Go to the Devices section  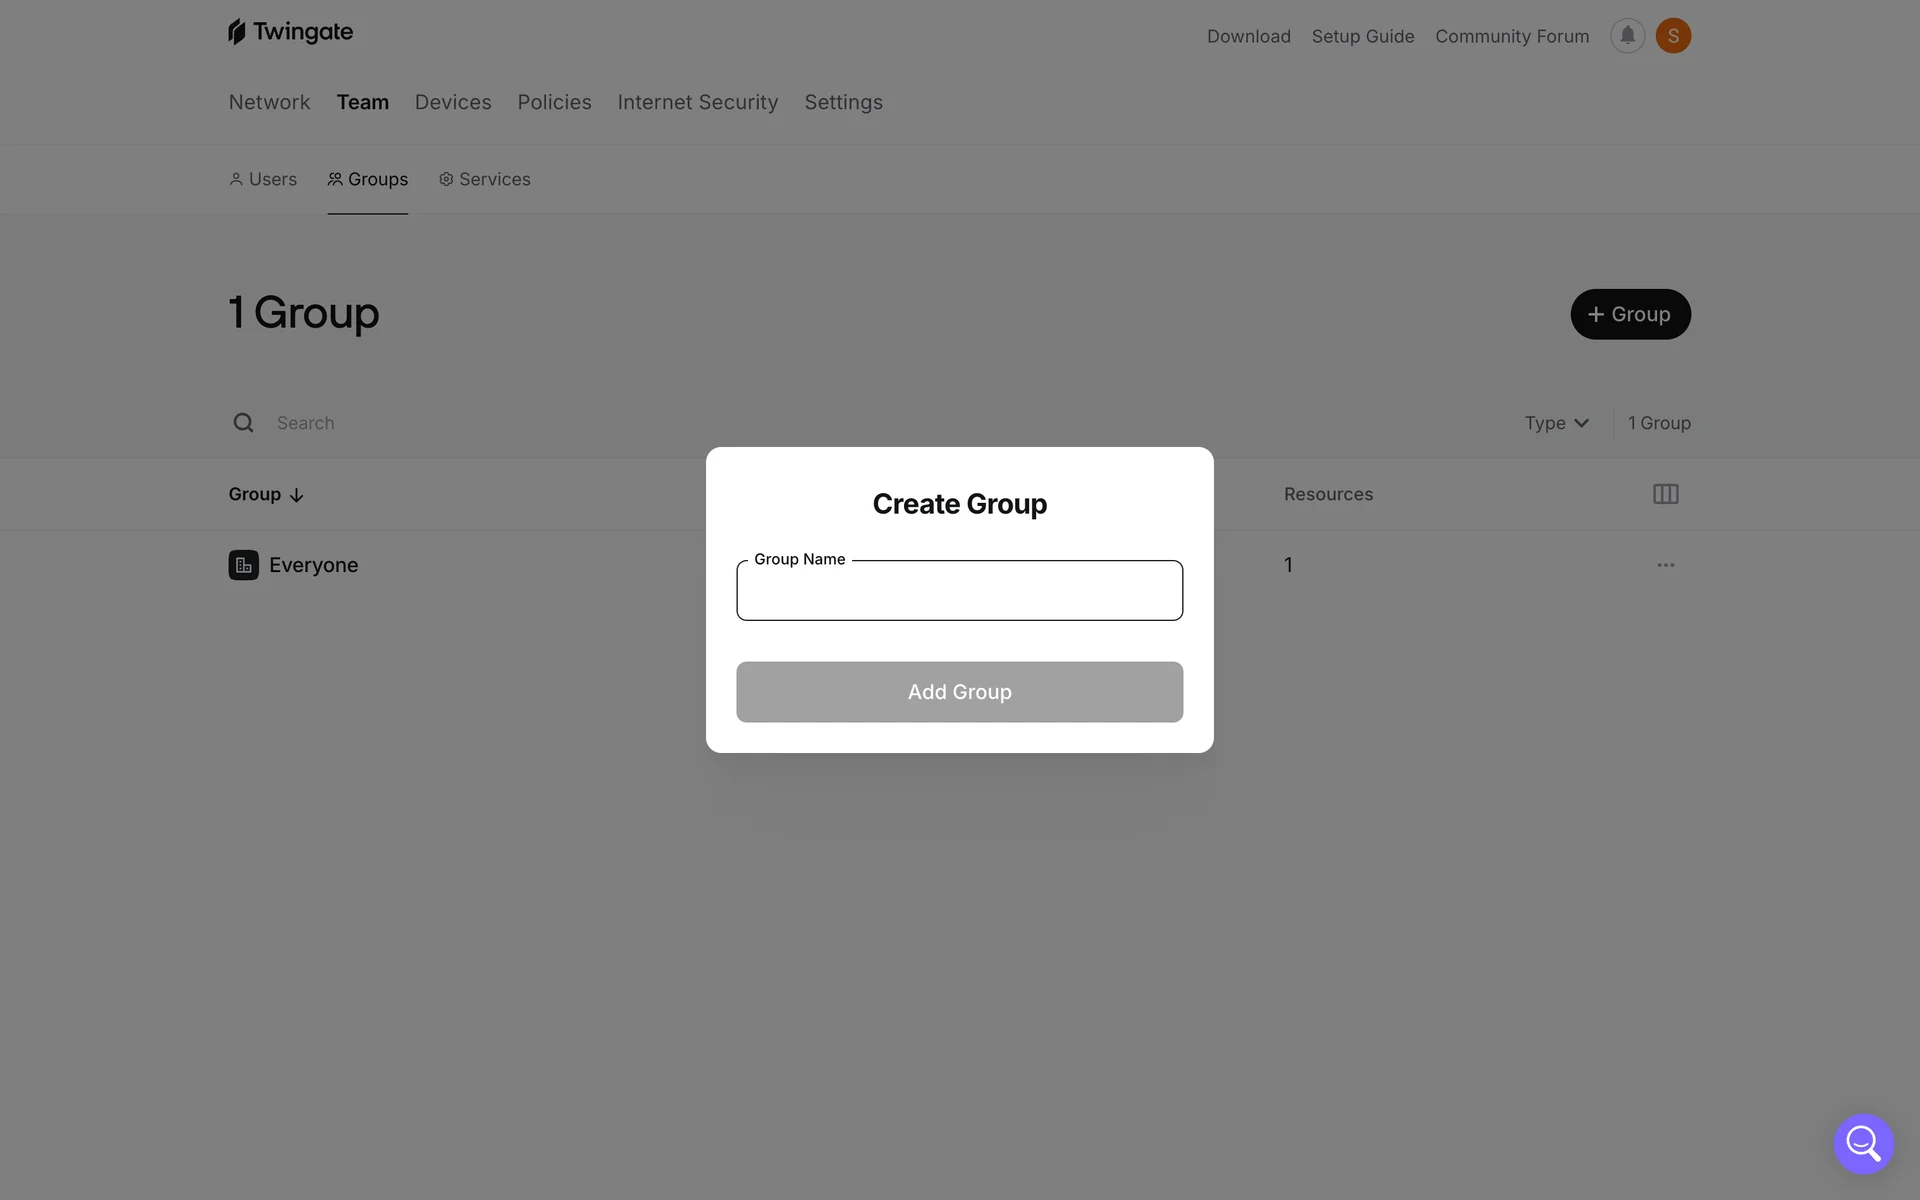[453, 102]
